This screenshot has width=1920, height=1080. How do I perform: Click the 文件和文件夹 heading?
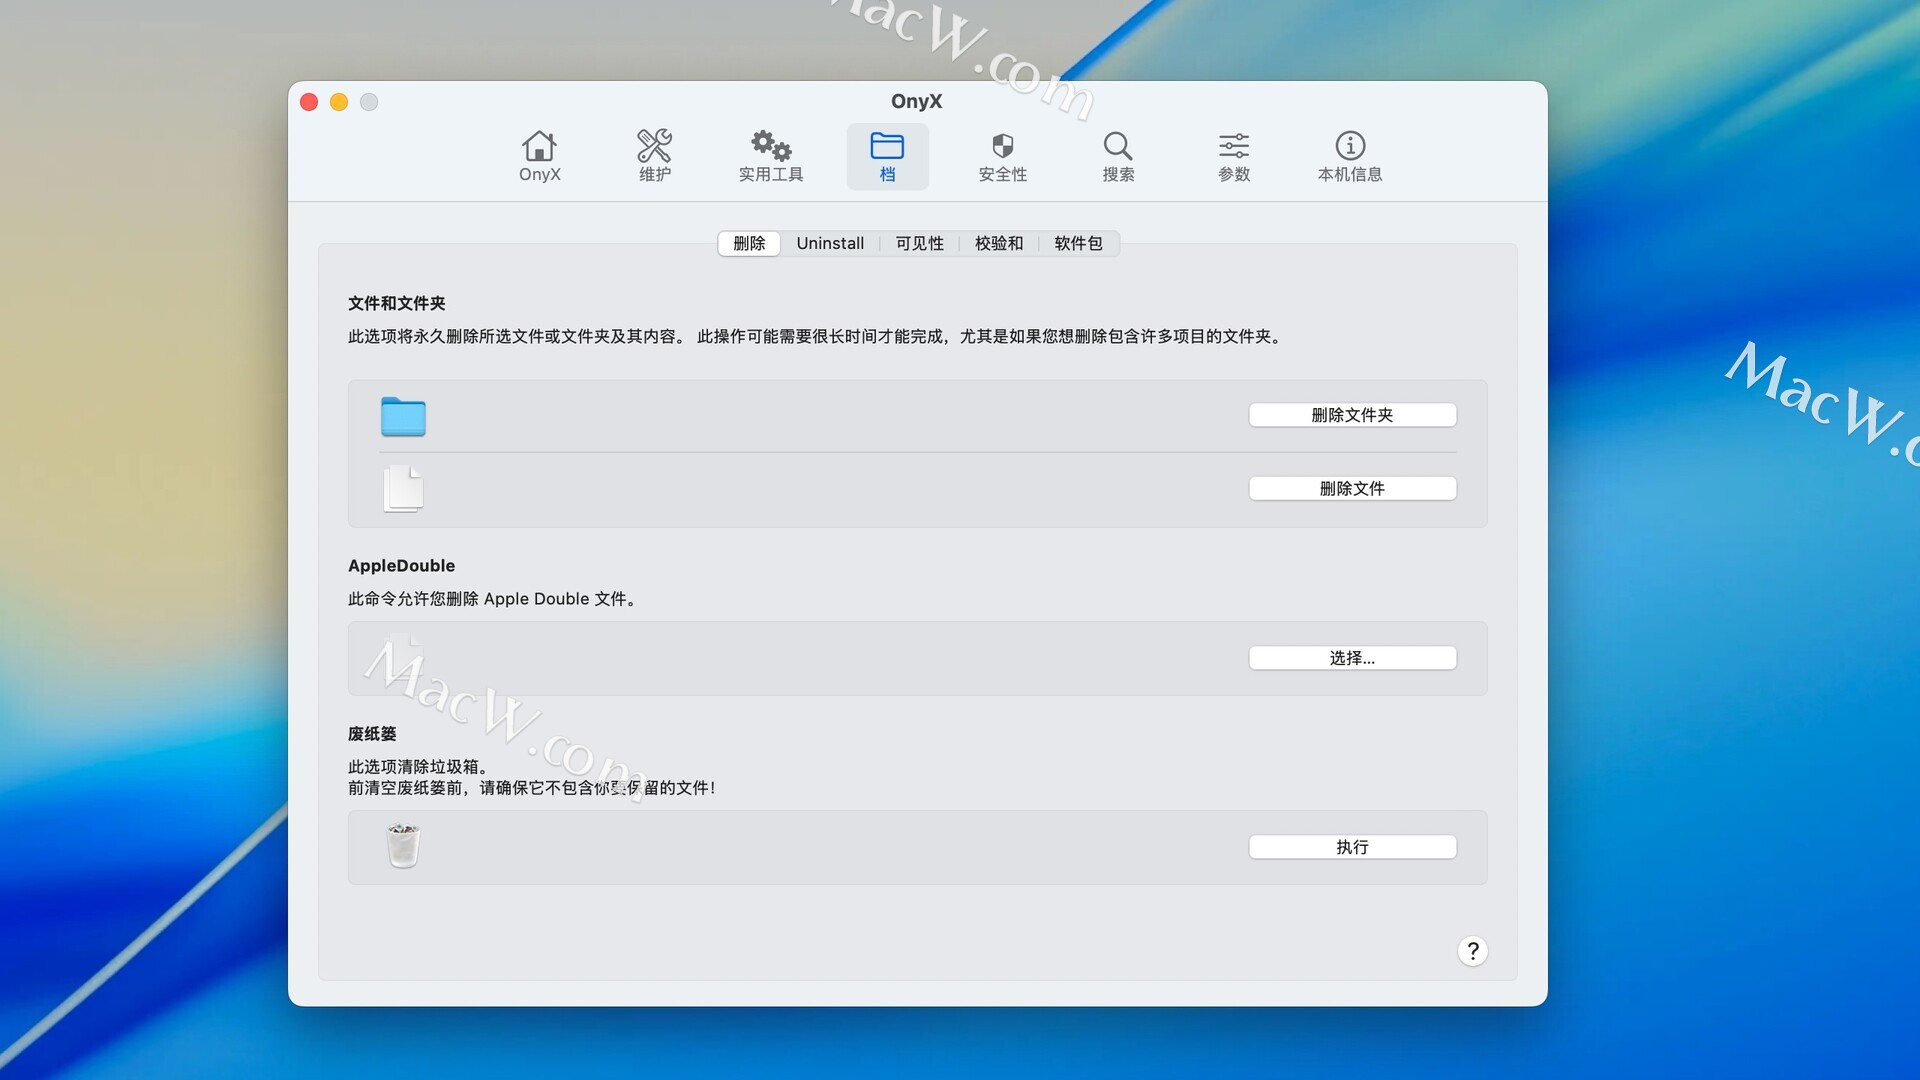397,303
